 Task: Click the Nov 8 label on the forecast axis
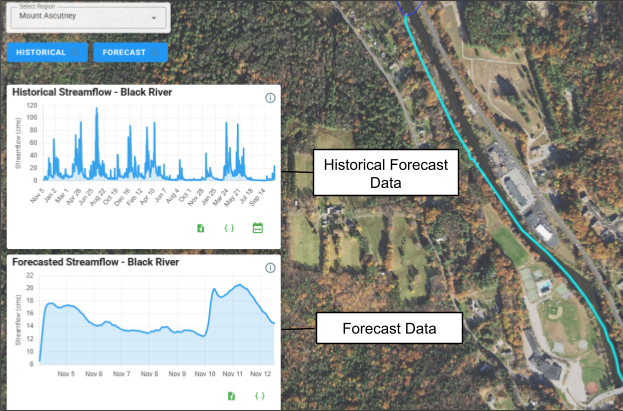coord(149,374)
